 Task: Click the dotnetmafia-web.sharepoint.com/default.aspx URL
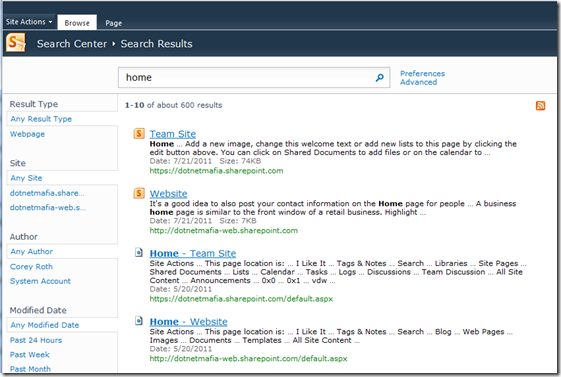[248, 358]
